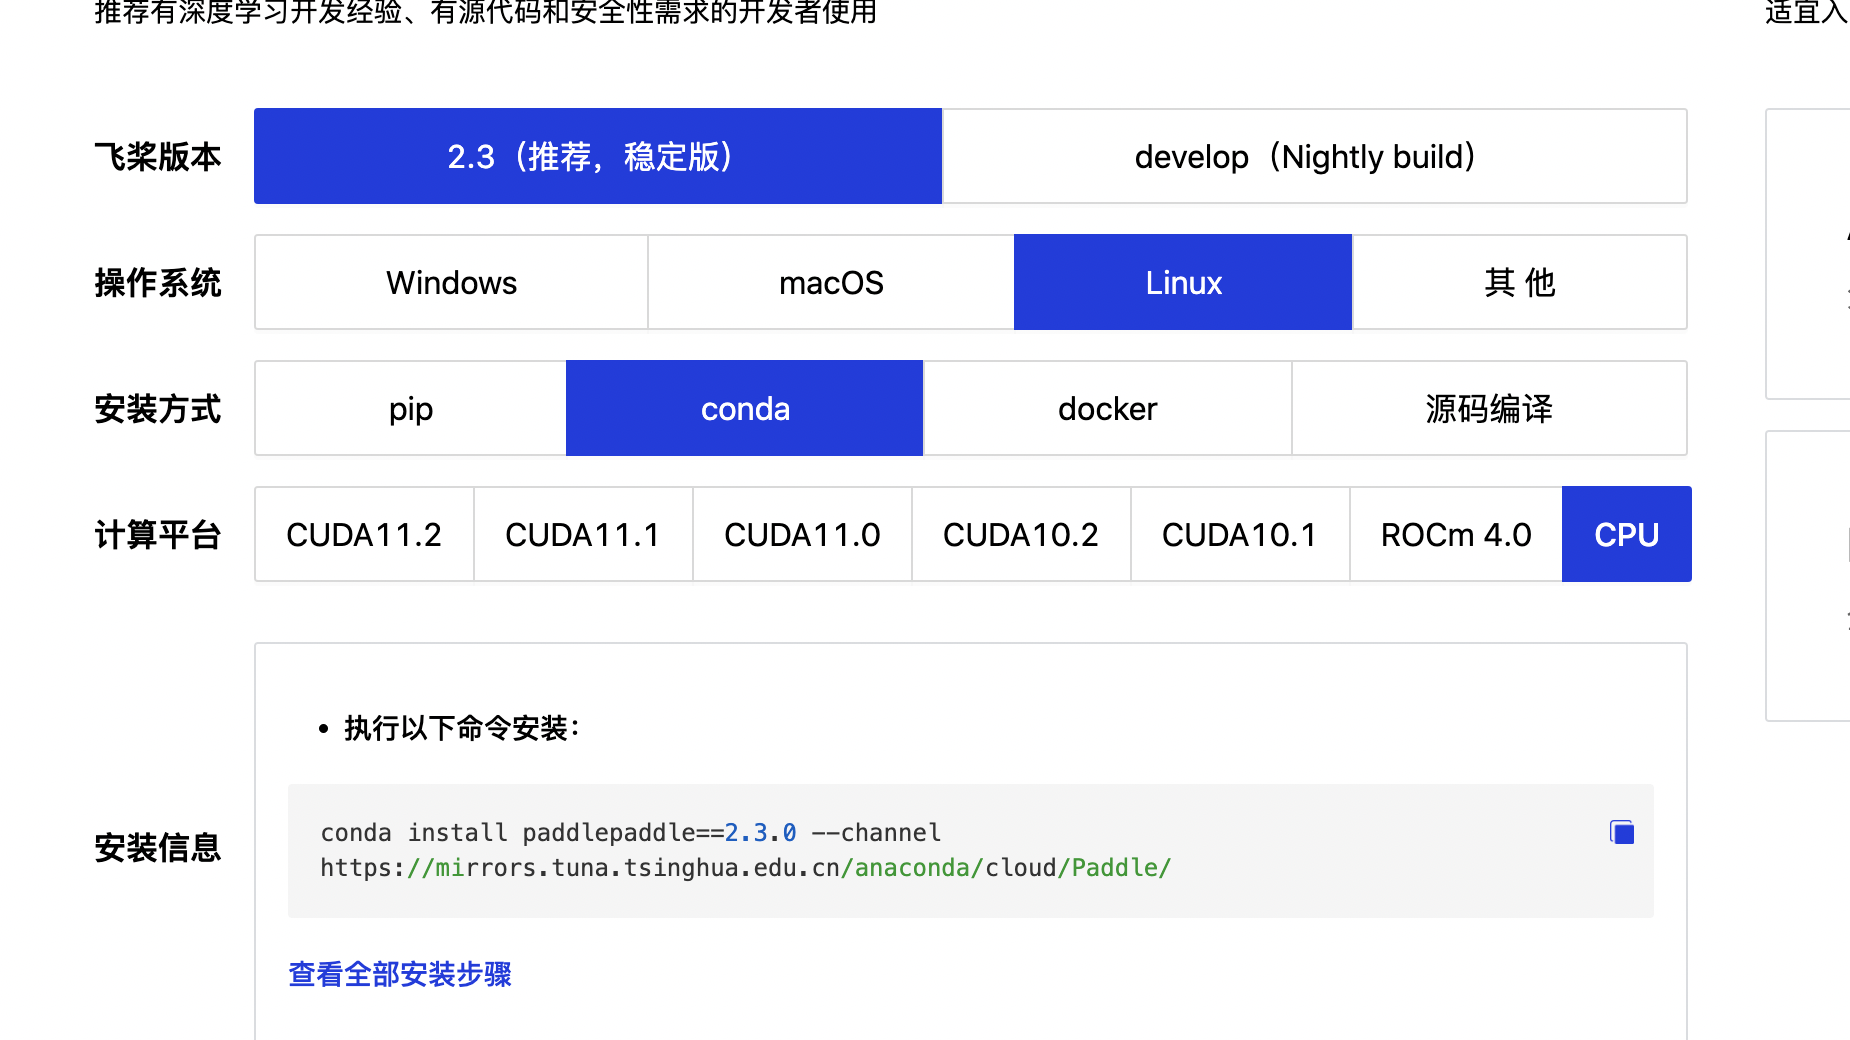Image resolution: width=1850 pixels, height=1040 pixels.
Task: Keep the 2.3 stable version selected
Action: click(x=597, y=156)
